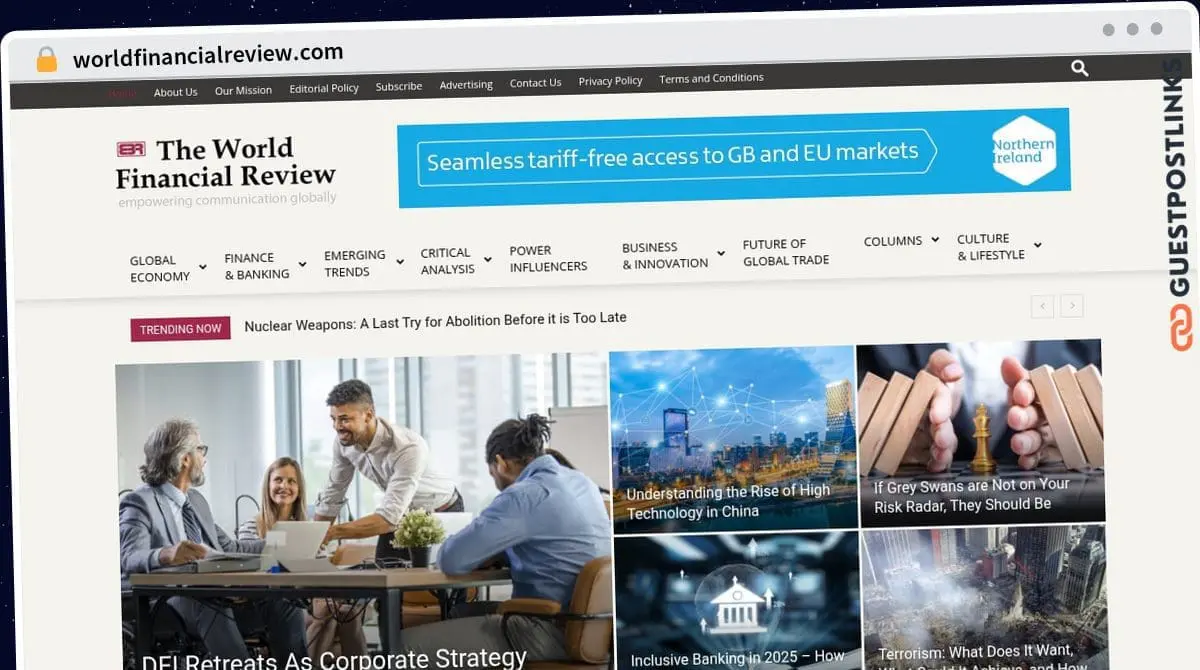The width and height of the screenshot is (1200, 670).
Task: Expand the Columns menu chevron
Action: click(x=935, y=240)
